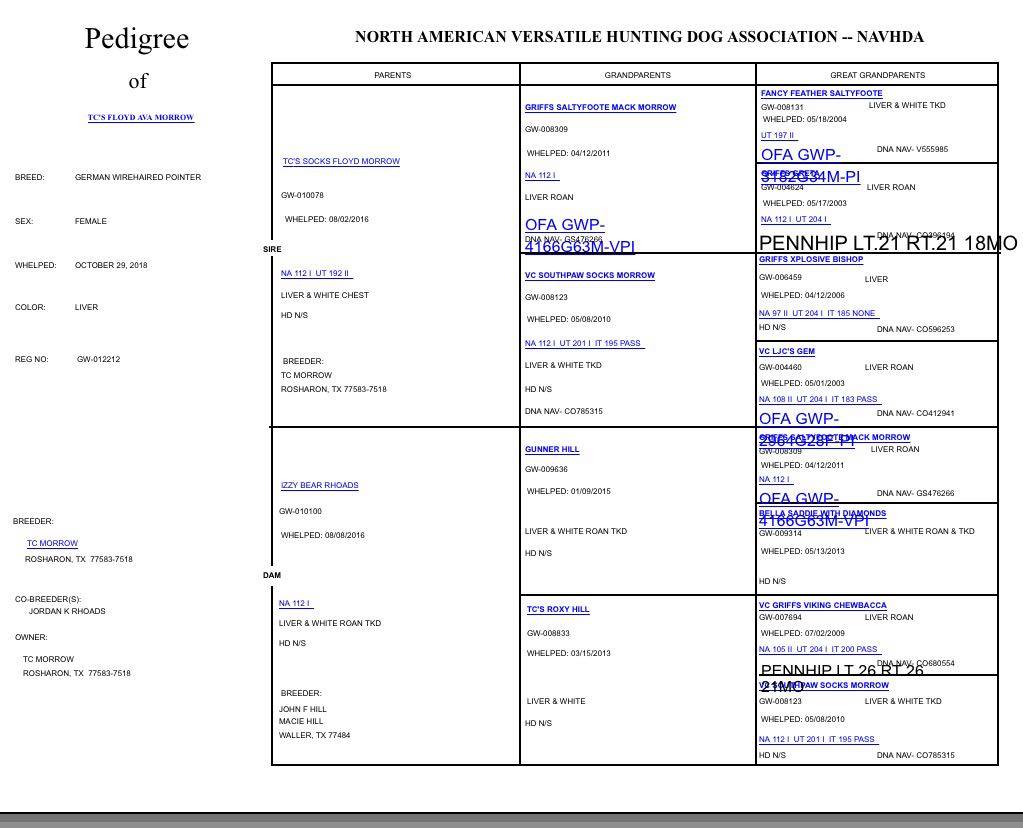Select registration GW-009314

point(780,533)
